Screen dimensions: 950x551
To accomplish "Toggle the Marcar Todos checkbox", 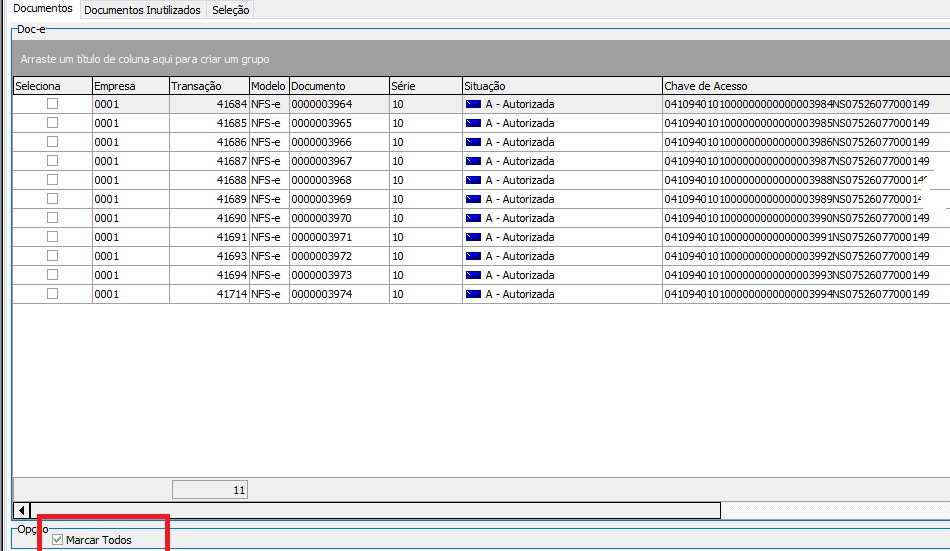I will (58, 539).
